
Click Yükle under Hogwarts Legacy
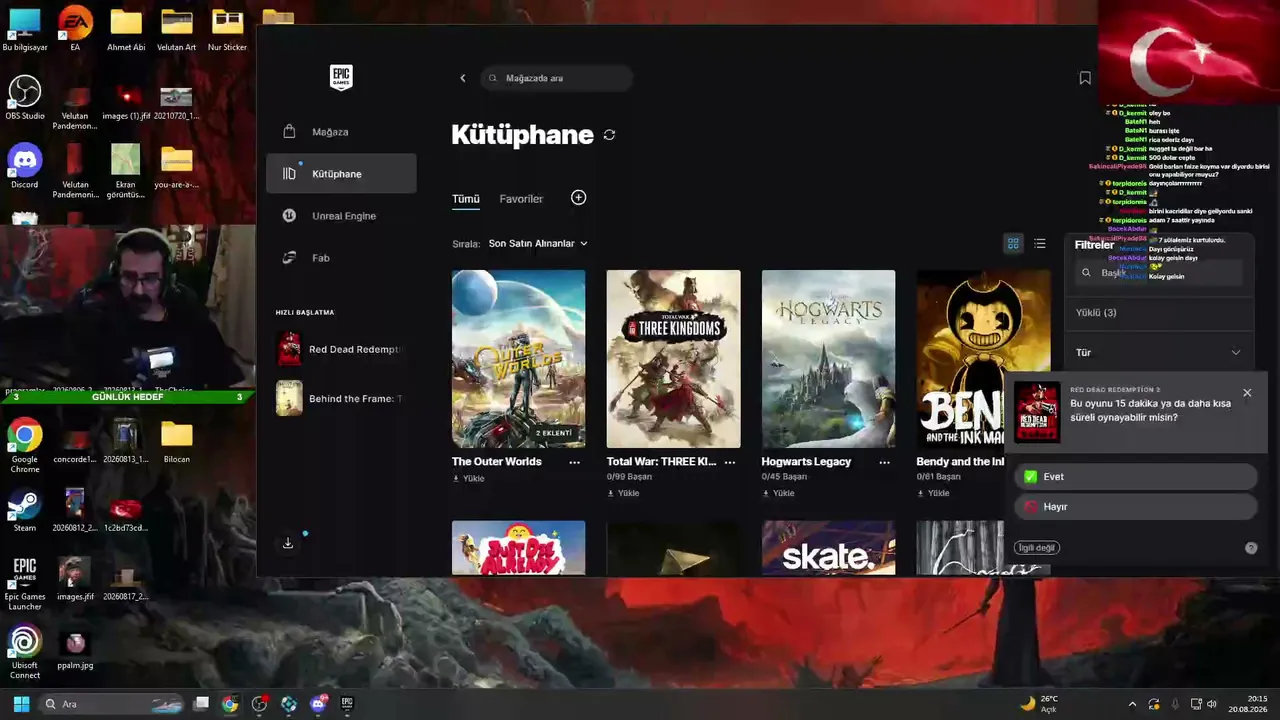pos(779,493)
